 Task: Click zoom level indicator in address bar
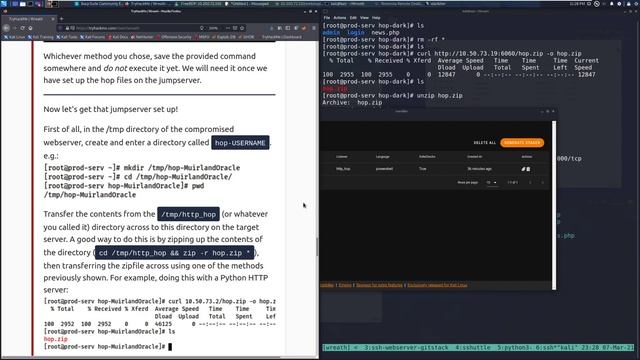pyautogui.click(x=213, y=28)
